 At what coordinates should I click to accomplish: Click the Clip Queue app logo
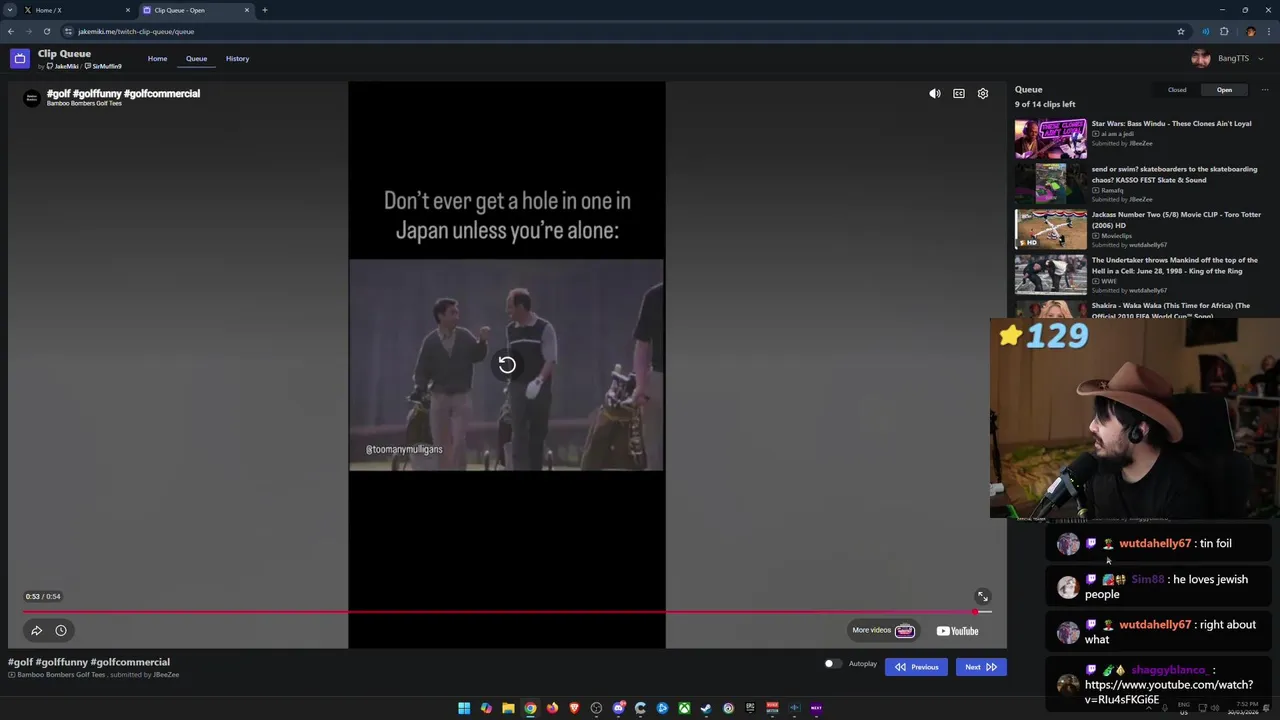pos(20,59)
